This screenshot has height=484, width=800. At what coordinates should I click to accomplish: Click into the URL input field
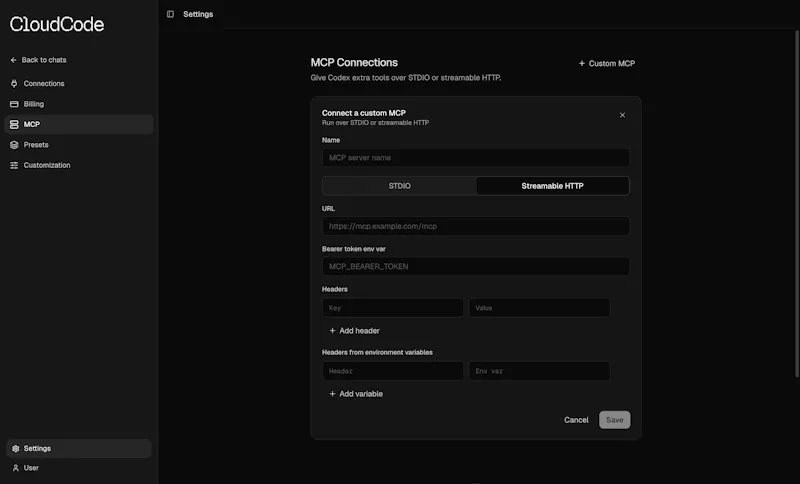coord(476,226)
